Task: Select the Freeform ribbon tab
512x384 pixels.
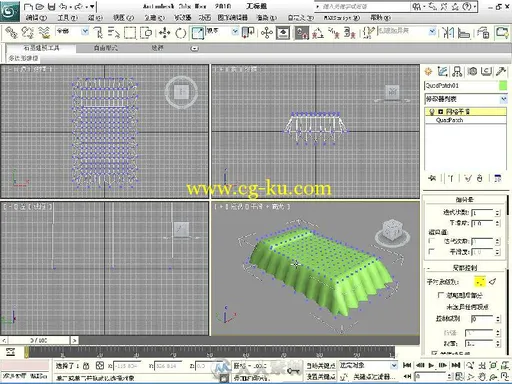Action: pos(106,48)
